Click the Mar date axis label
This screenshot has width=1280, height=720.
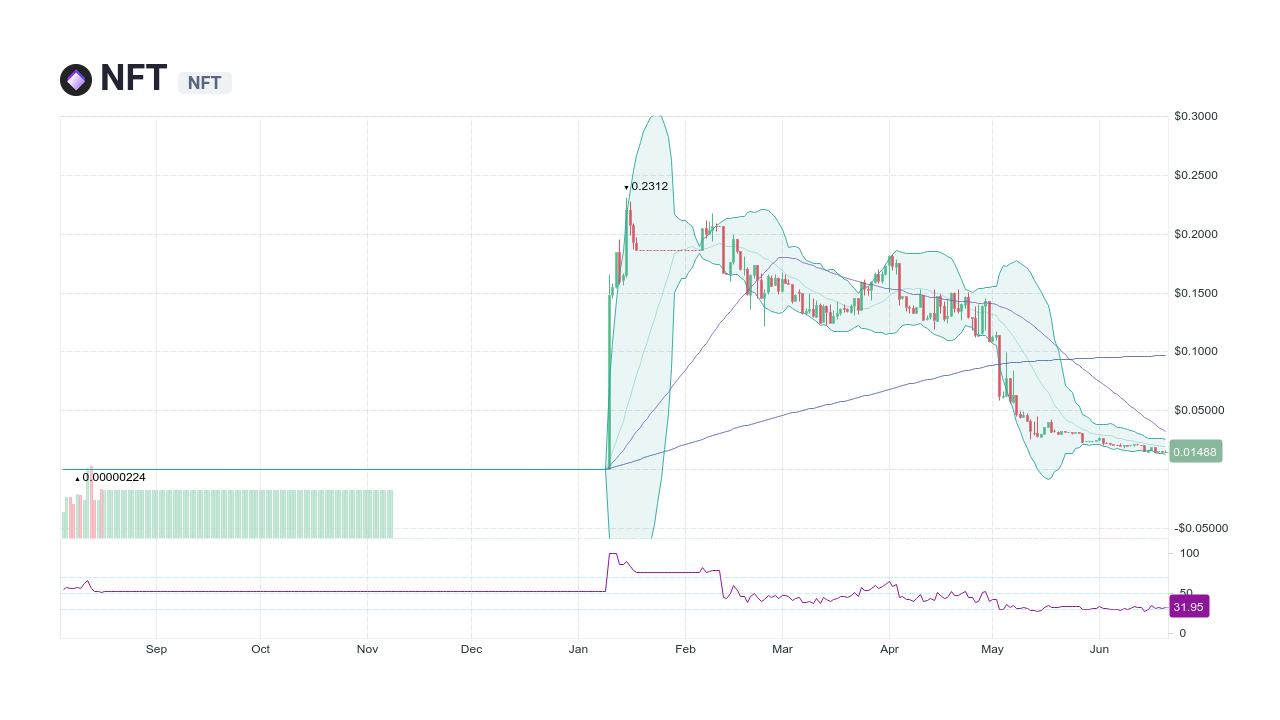(x=782, y=649)
